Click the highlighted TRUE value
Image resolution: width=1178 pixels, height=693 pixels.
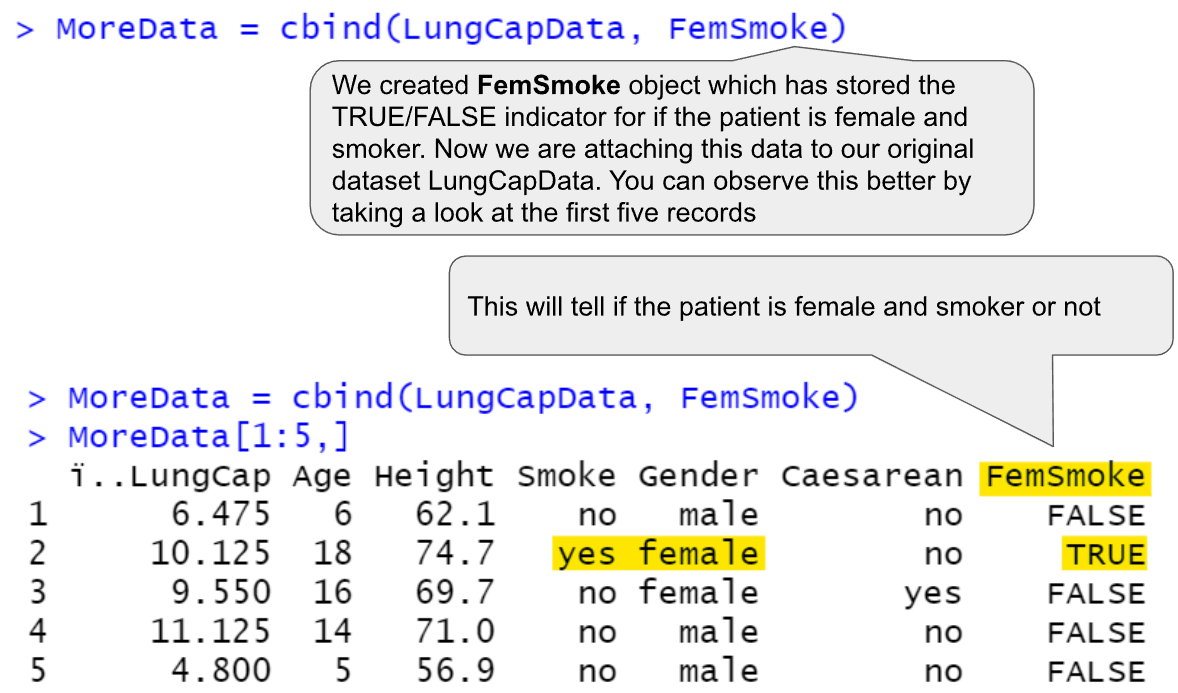(x=1104, y=554)
